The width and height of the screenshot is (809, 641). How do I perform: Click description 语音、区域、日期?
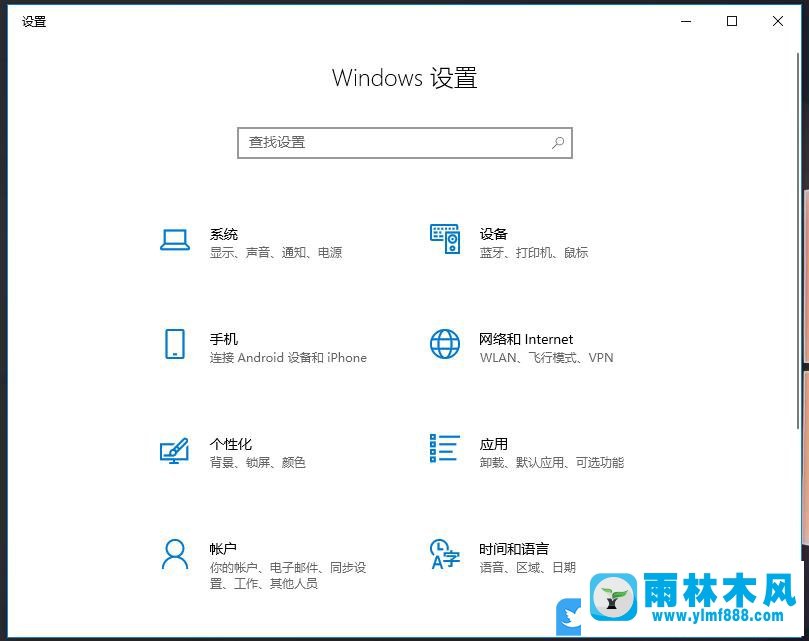pyautogui.click(x=527, y=568)
